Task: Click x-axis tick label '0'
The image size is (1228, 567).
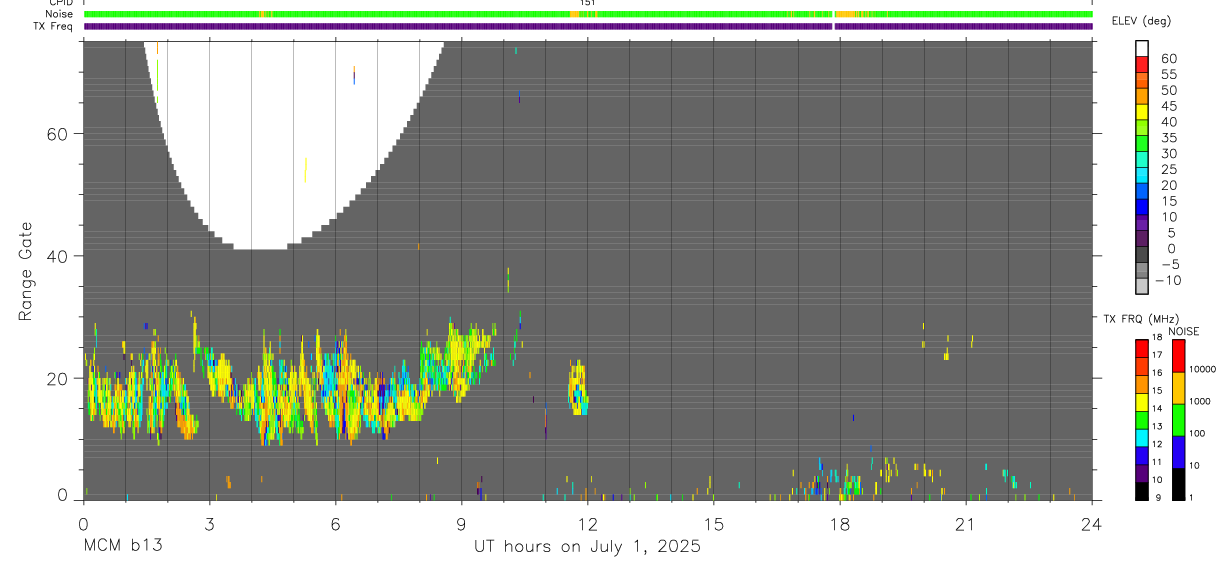Action: pos(83,523)
